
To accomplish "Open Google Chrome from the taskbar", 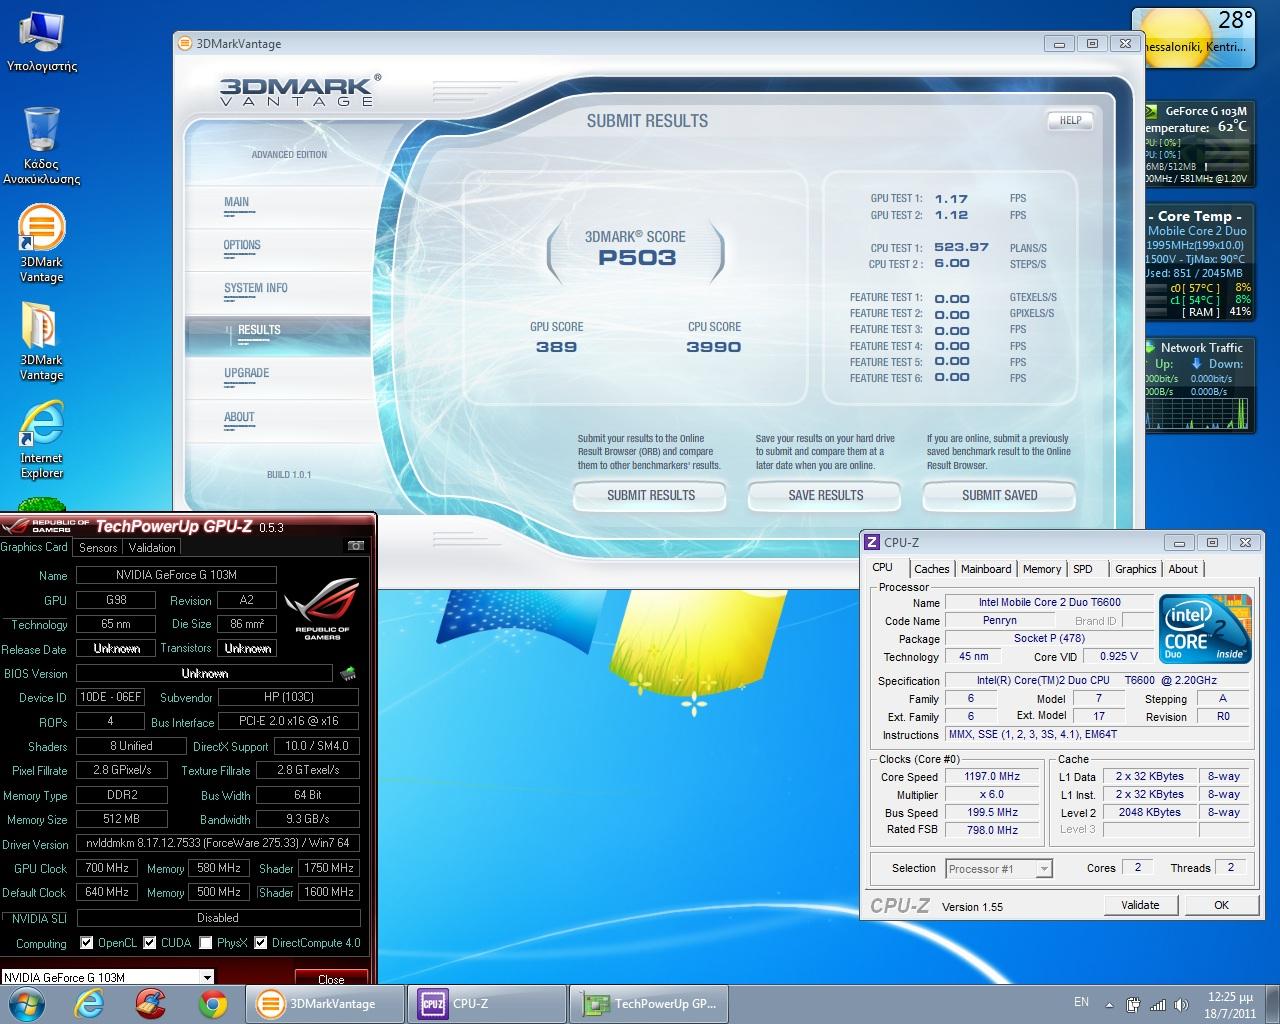I will pos(211,1003).
